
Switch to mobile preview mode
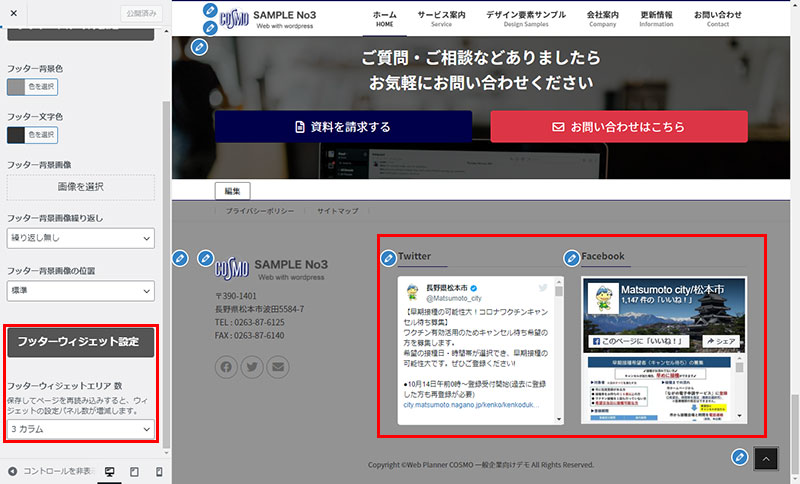[158, 471]
